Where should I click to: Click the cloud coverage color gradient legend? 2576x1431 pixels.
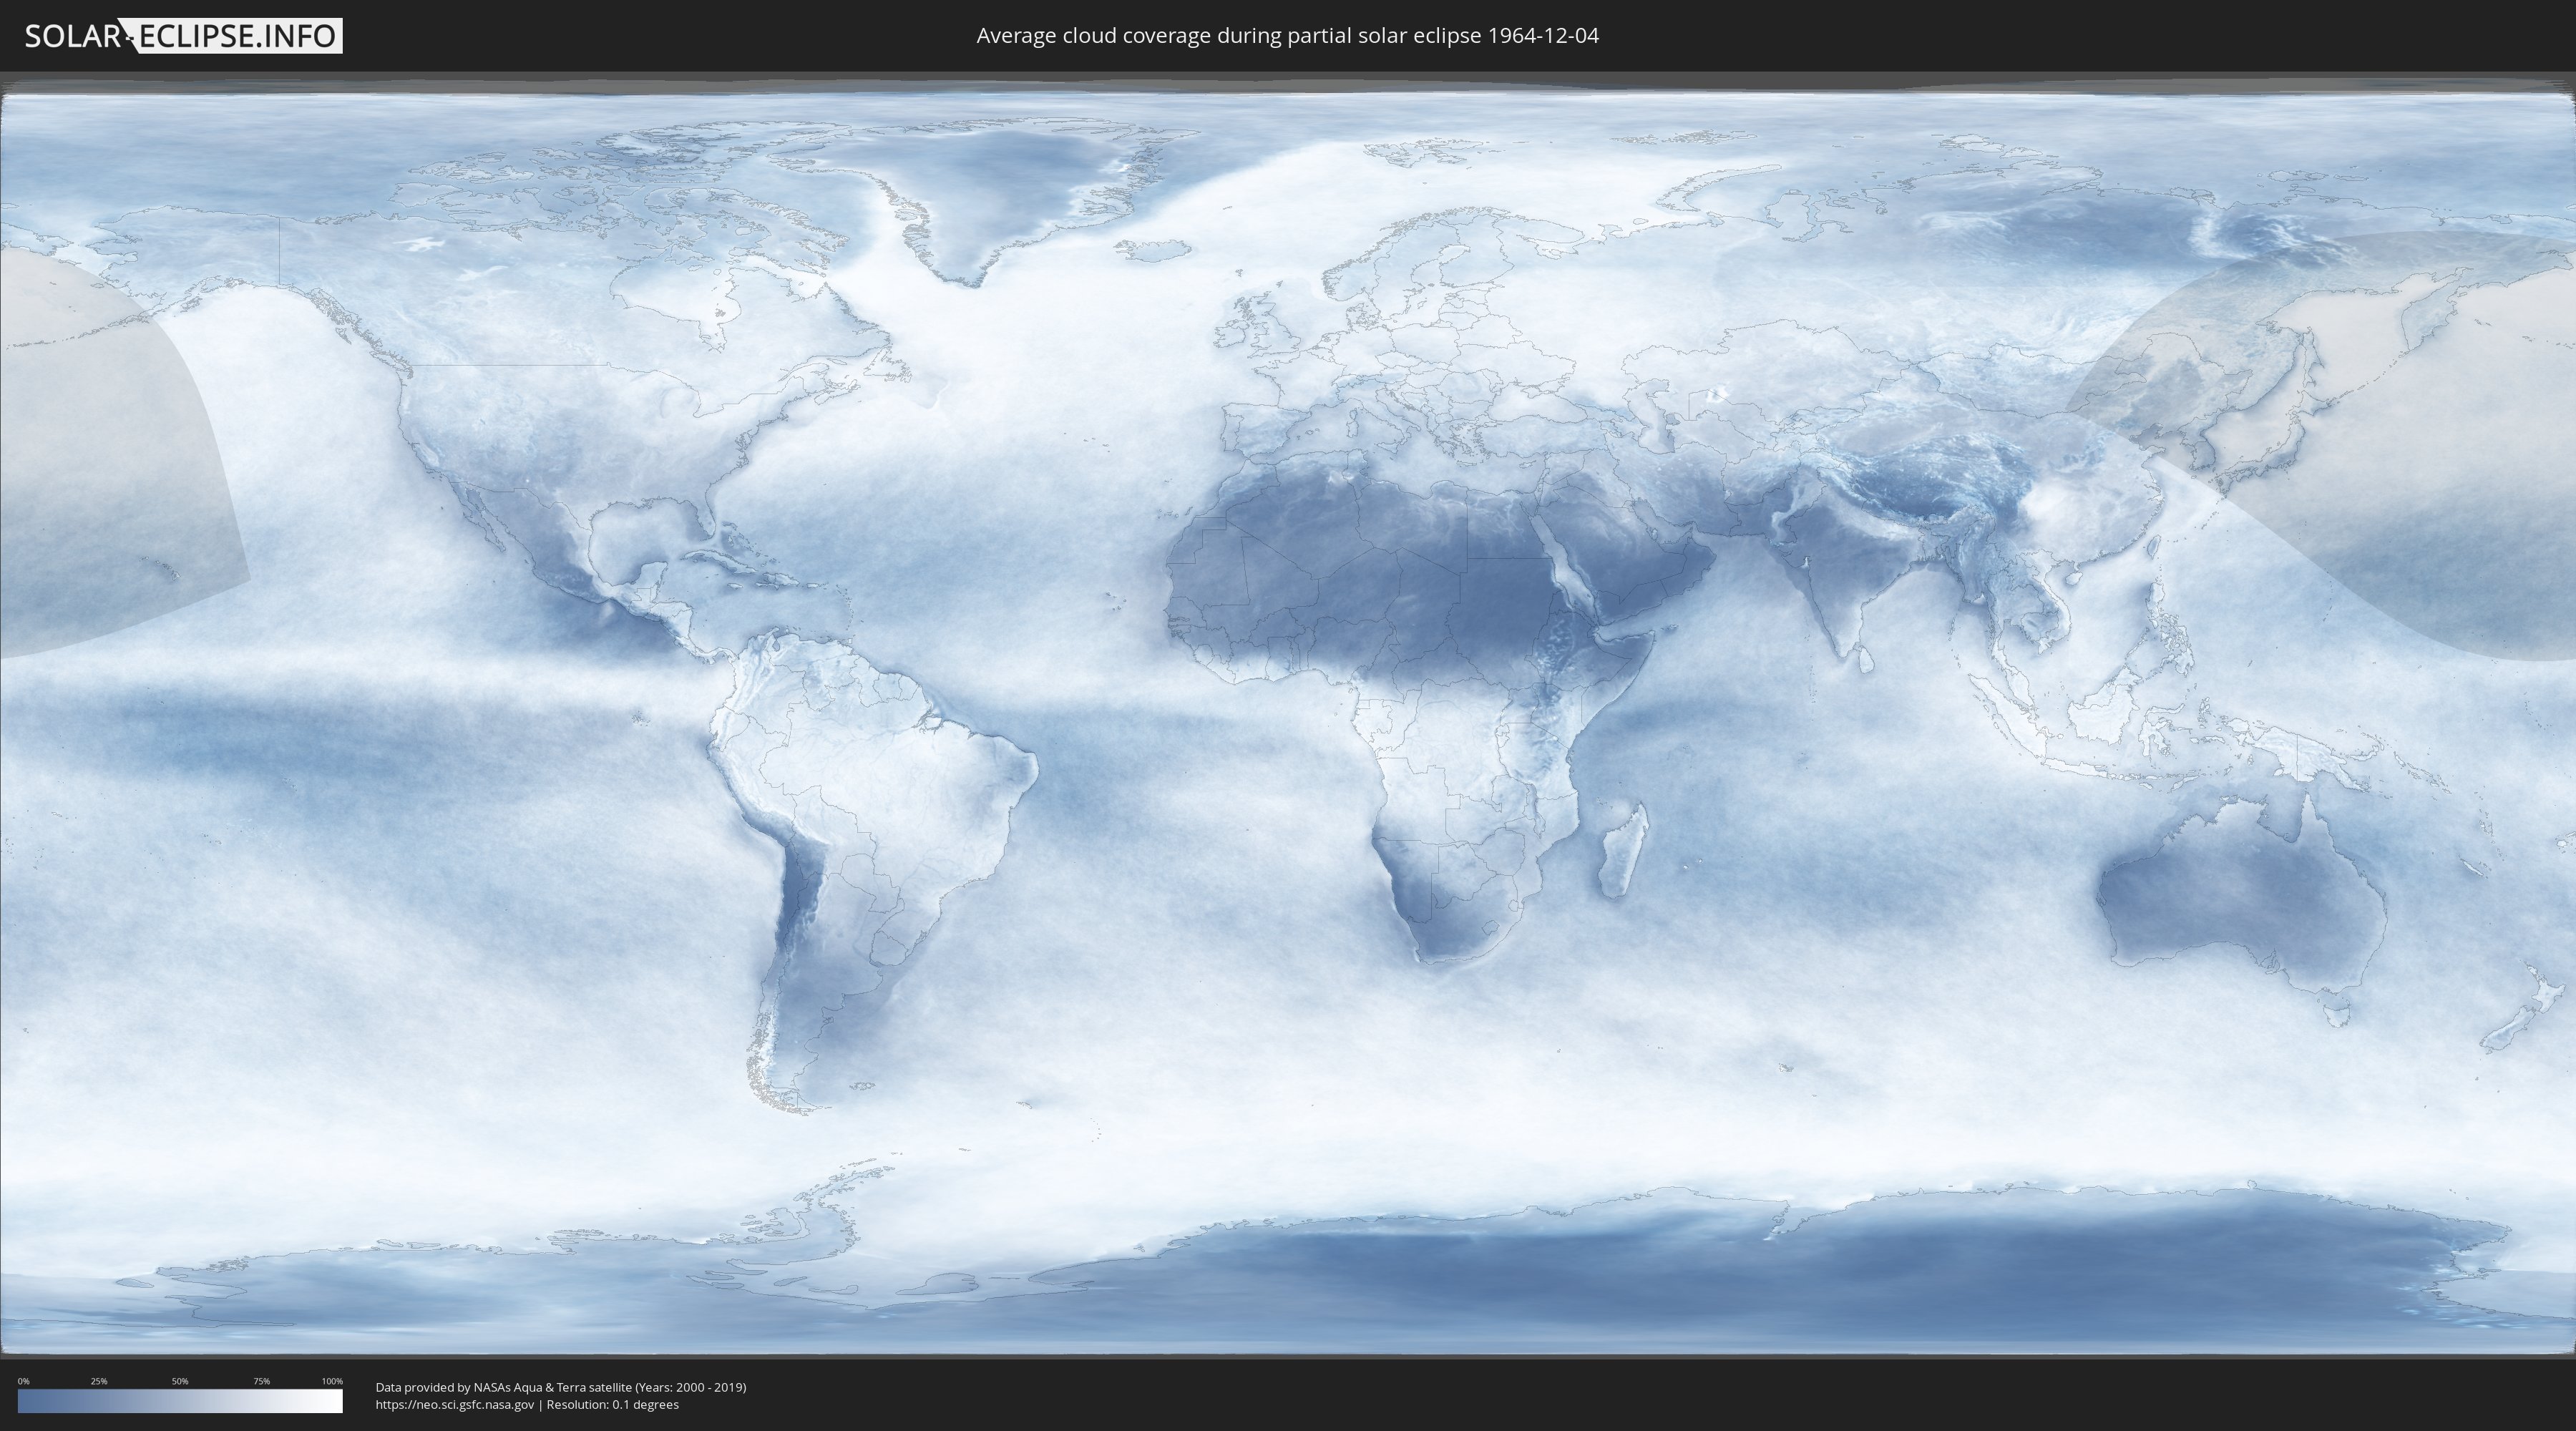tap(180, 1401)
